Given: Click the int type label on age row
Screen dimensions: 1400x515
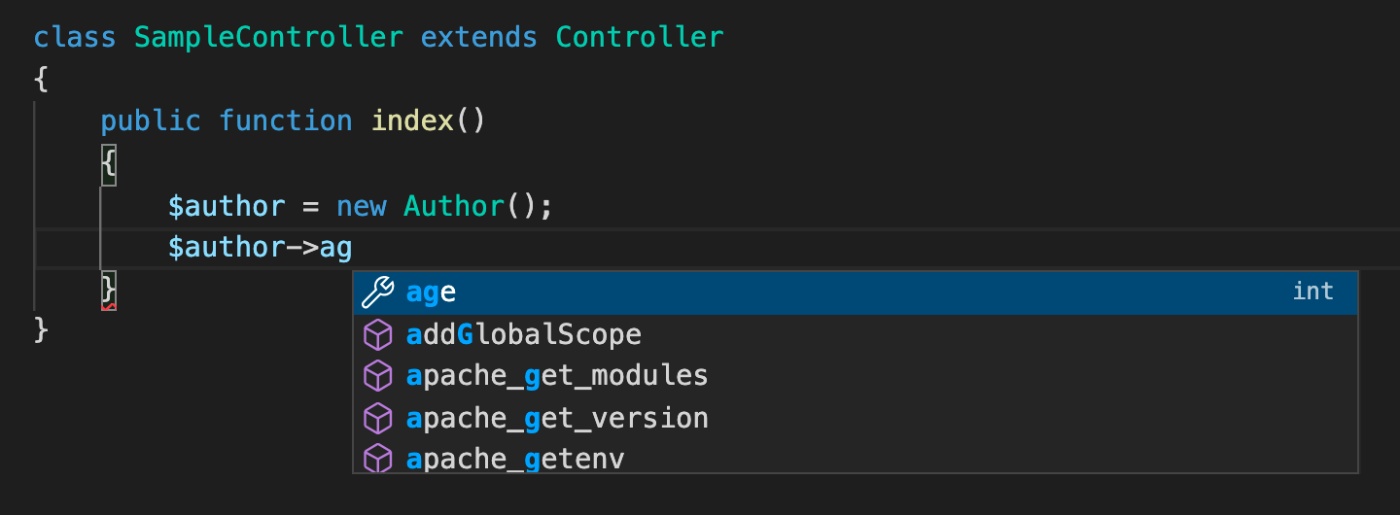Looking at the screenshot, I should tap(1313, 291).
